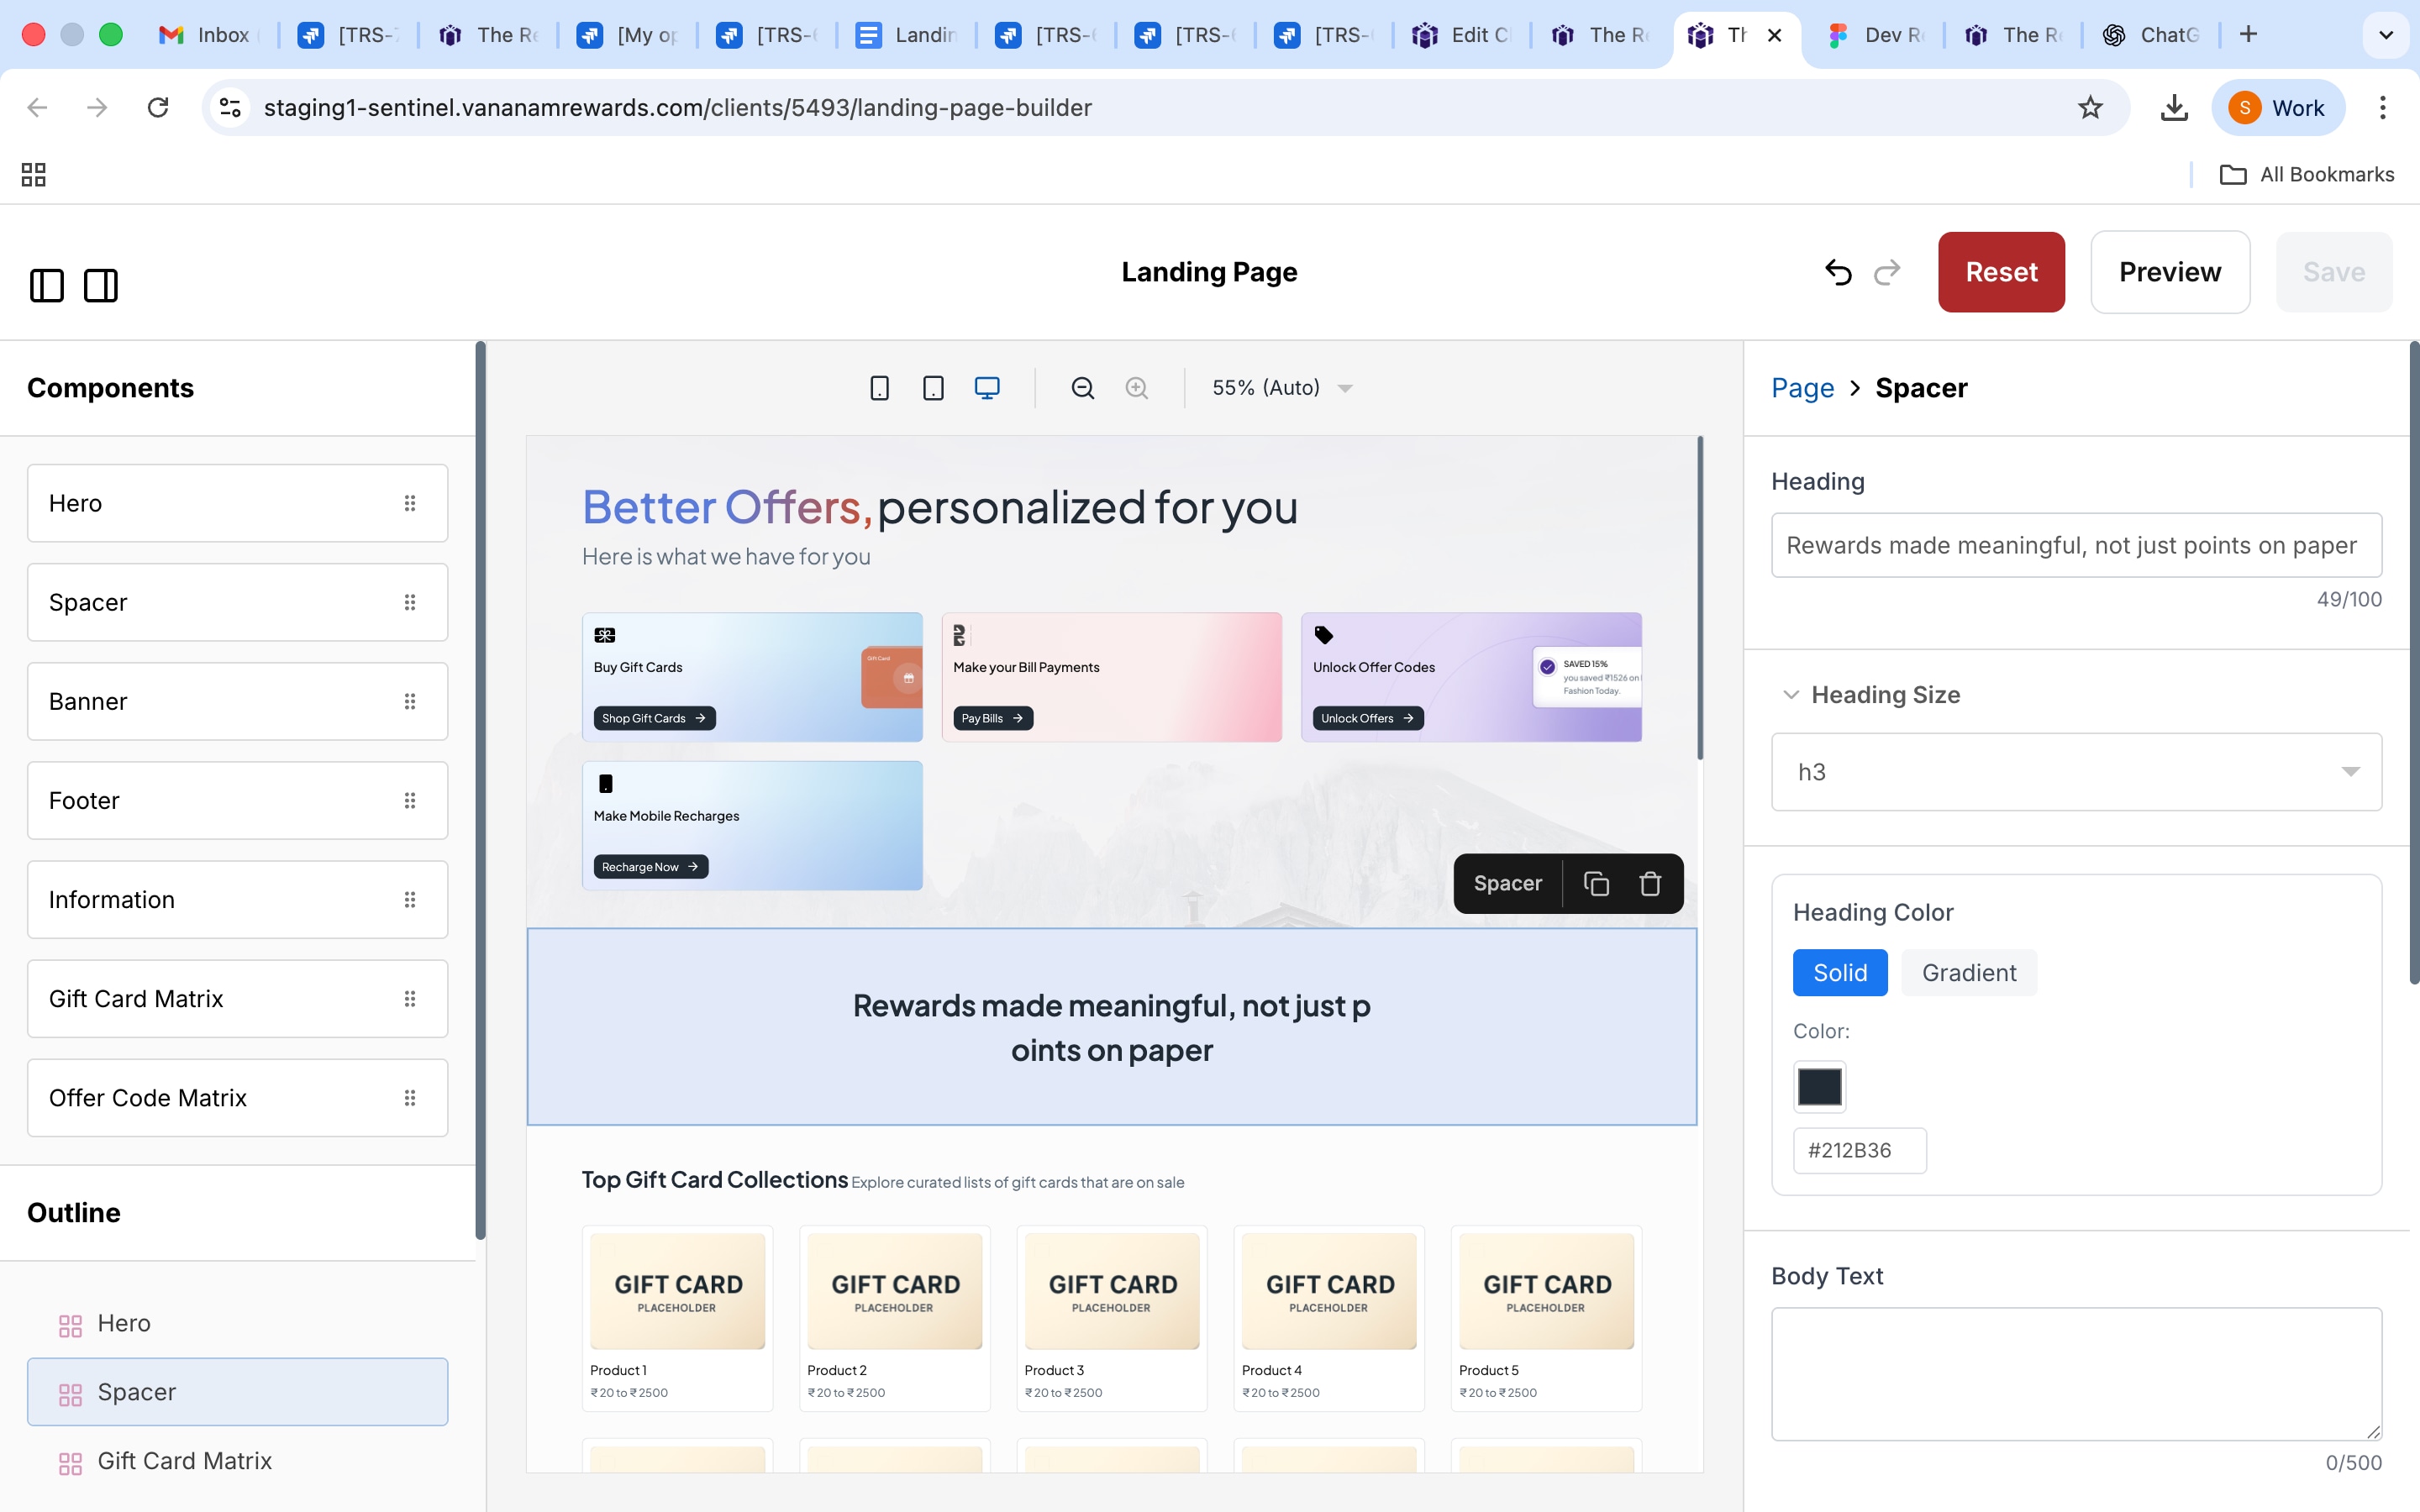Select desktop device preview icon

(x=987, y=388)
